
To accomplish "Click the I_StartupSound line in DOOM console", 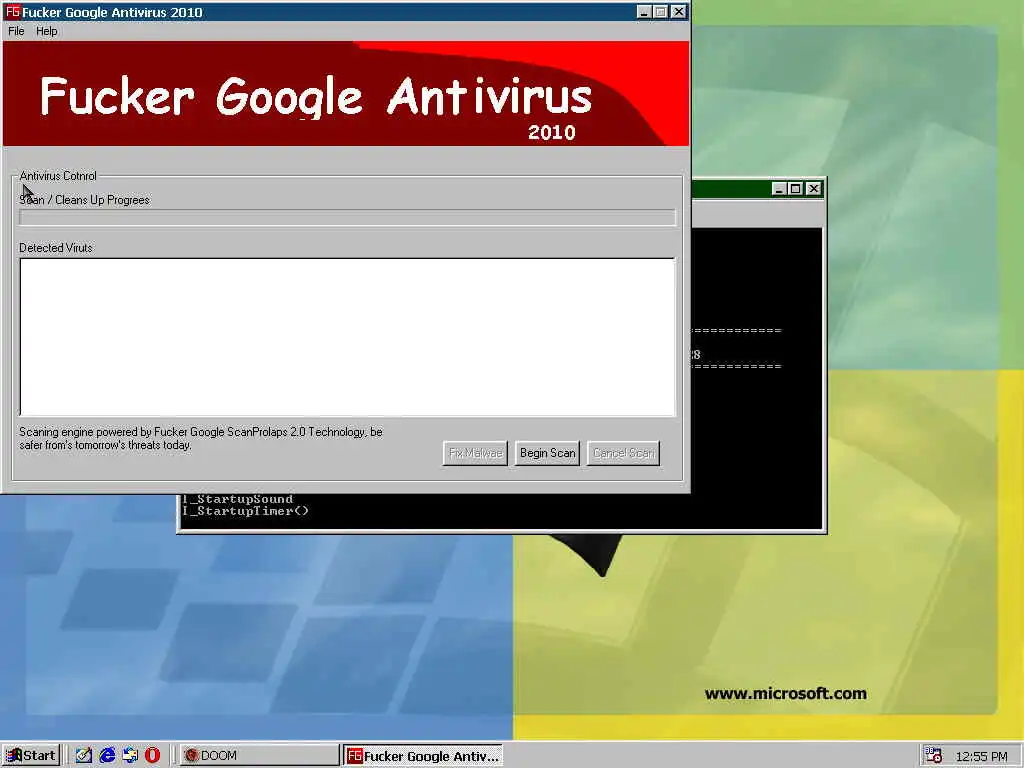I will point(238,499).
